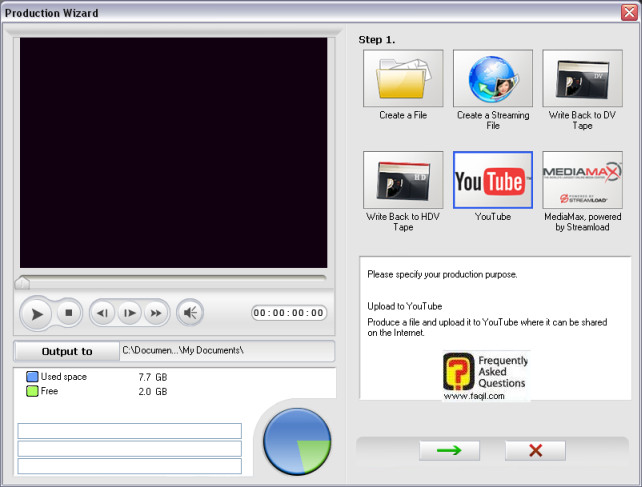Click the 7.7 GB used space value

coord(153,377)
